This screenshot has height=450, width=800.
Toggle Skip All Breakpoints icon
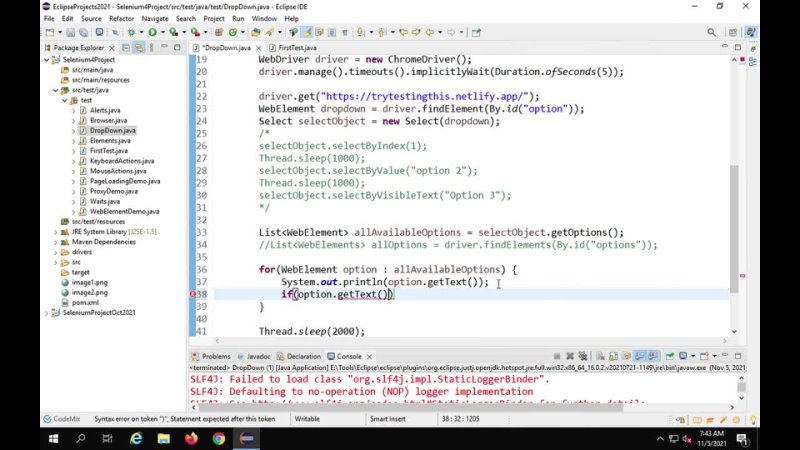(x=115, y=32)
